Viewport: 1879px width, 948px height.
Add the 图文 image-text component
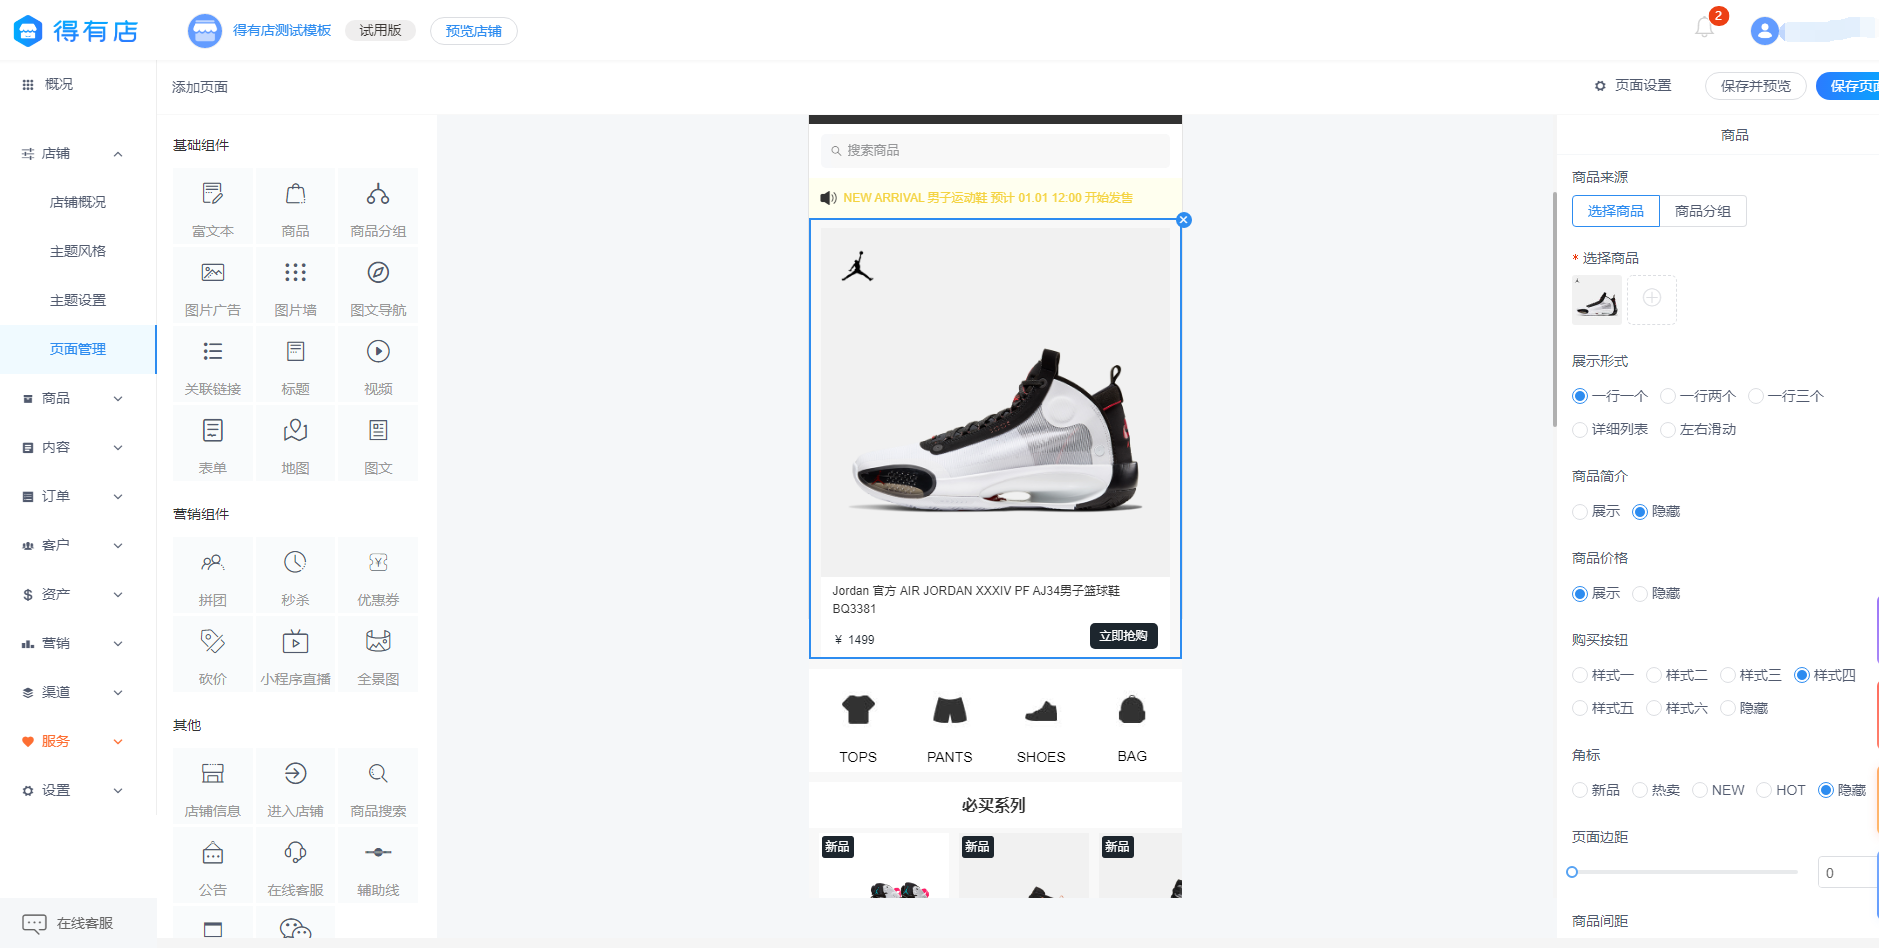point(378,444)
